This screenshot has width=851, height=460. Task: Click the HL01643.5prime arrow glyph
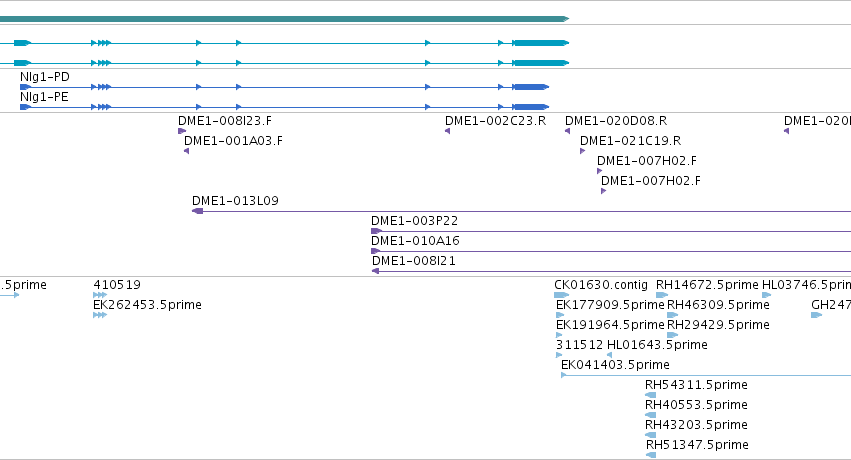(609, 355)
